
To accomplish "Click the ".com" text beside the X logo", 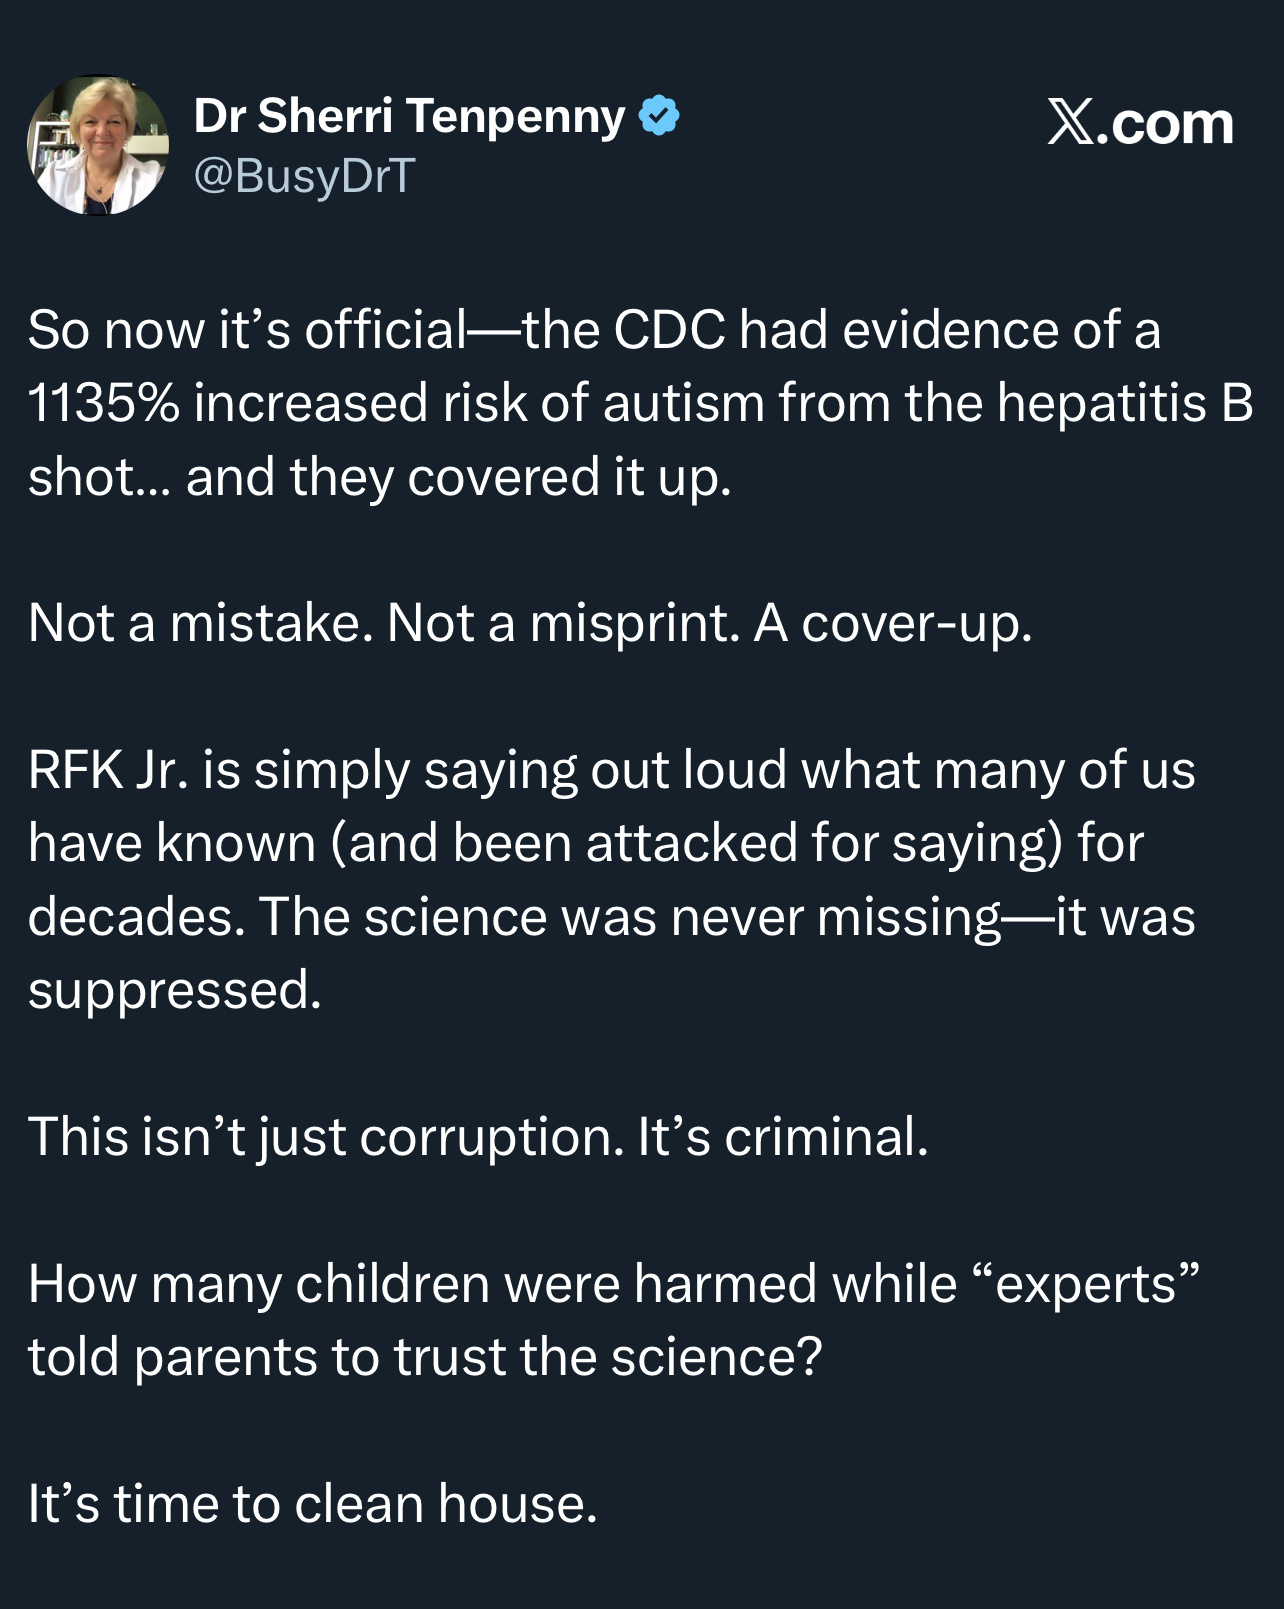I will 1166,124.
